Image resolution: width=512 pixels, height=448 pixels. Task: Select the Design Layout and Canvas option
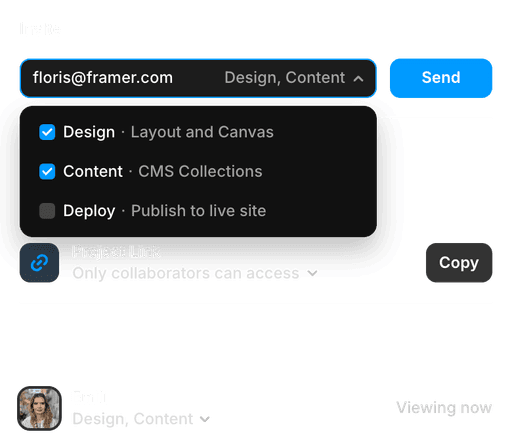(x=198, y=132)
